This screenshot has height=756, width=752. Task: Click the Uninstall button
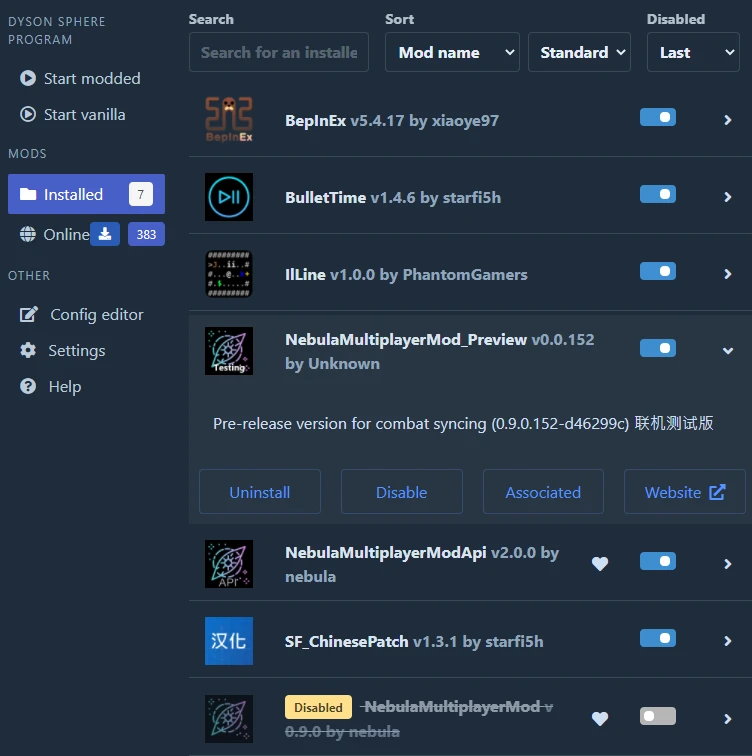click(x=260, y=492)
